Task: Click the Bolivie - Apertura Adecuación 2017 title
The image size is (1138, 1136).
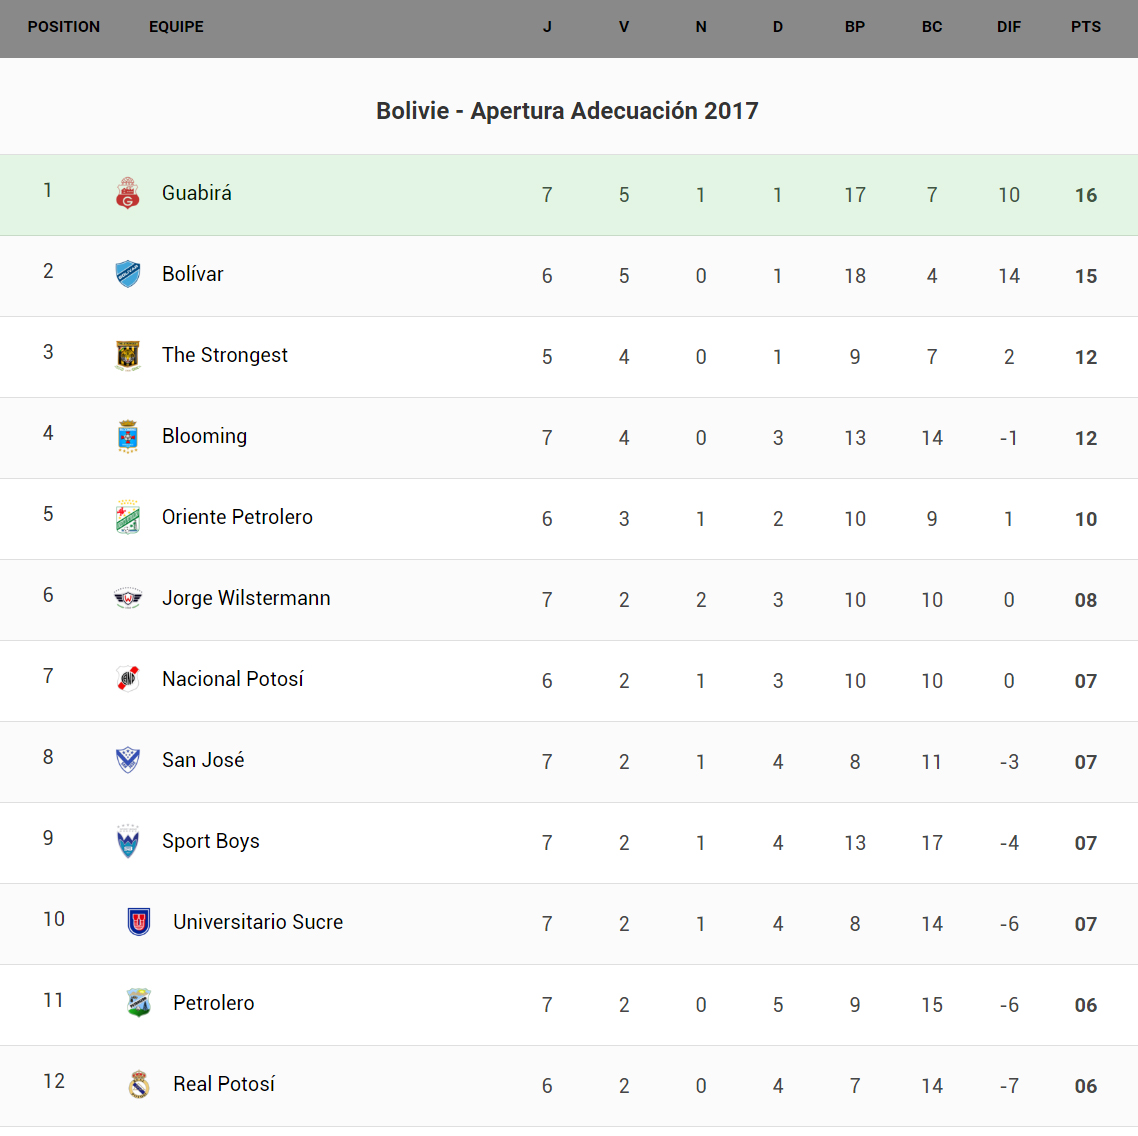Action: (x=567, y=111)
